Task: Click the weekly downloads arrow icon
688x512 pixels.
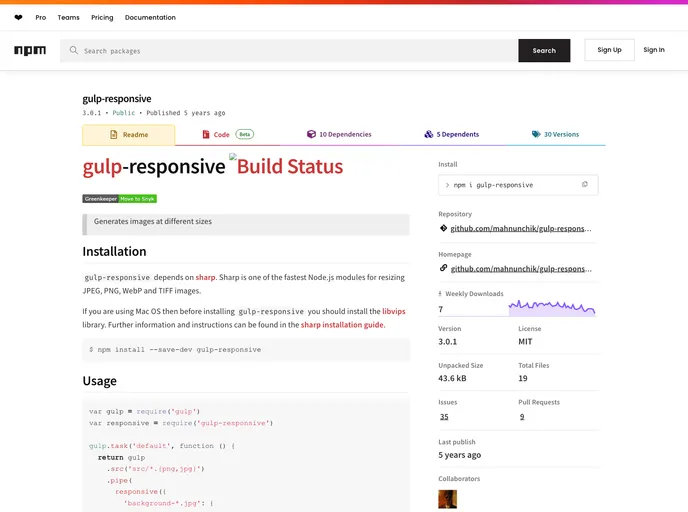Action: [440, 294]
